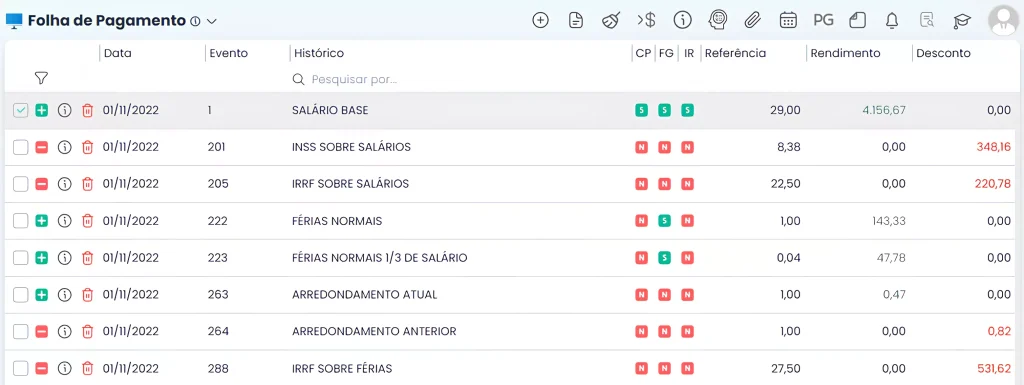Check the ARREDONDAMENTO ATUAL row checkbox
This screenshot has width=1024, height=385.
pos(21,295)
